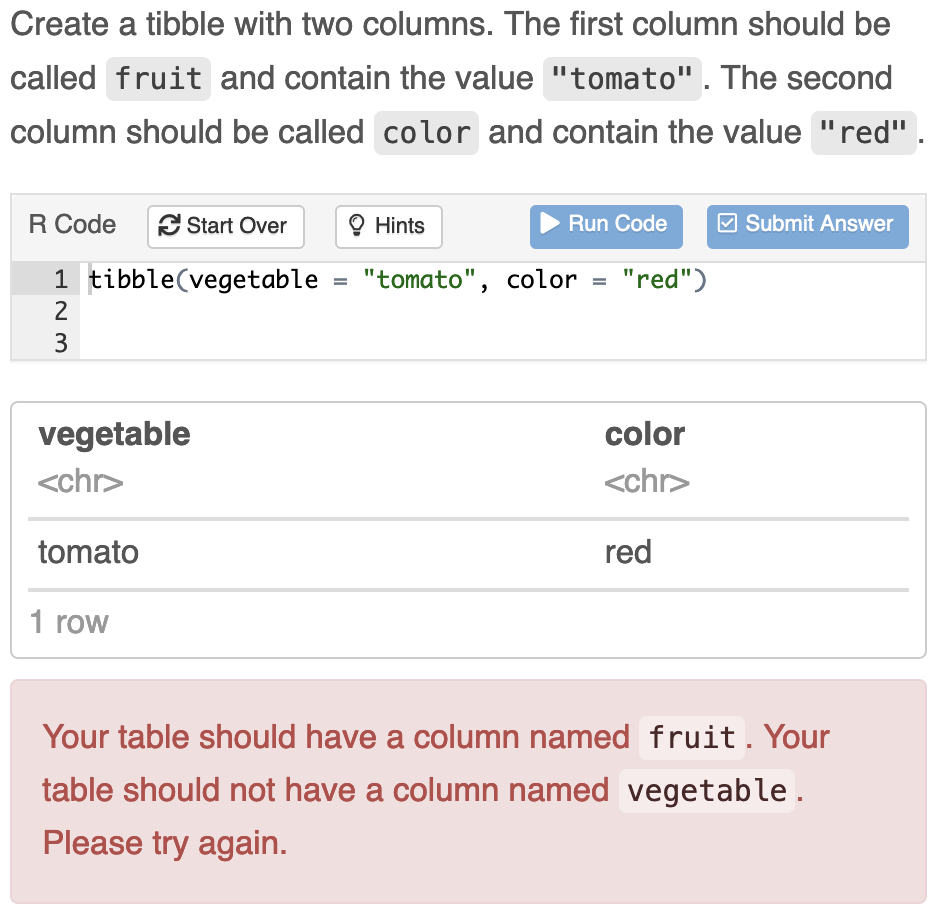The image size is (938, 916).
Task: Click line number 3 in editor gutter
Action: (x=60, y=343)
